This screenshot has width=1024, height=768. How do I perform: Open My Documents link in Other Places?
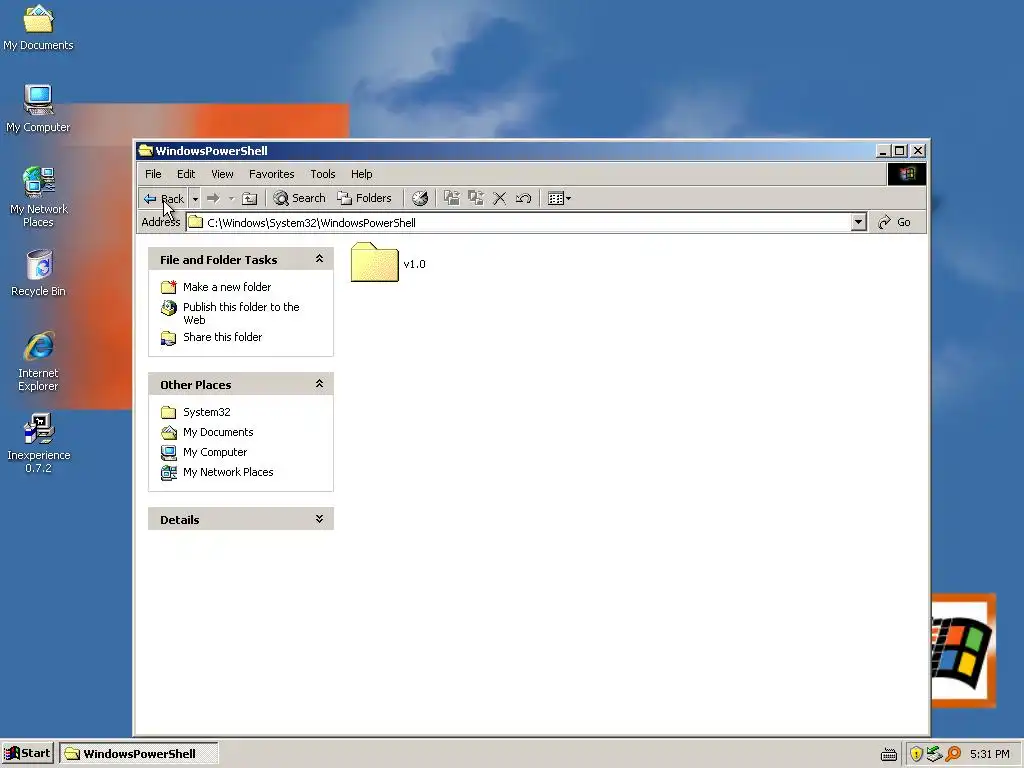coord(218,432)
